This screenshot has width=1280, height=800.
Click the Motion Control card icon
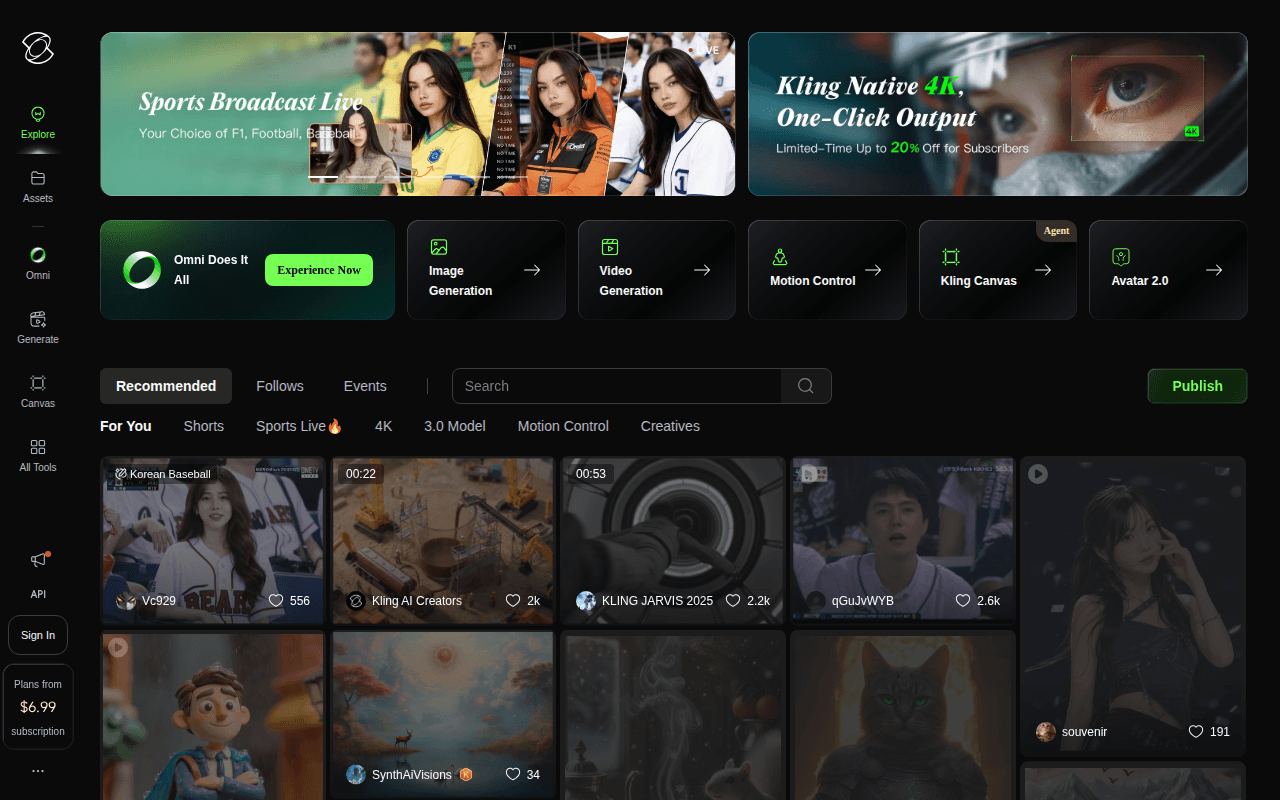click(x=780, y=257)
